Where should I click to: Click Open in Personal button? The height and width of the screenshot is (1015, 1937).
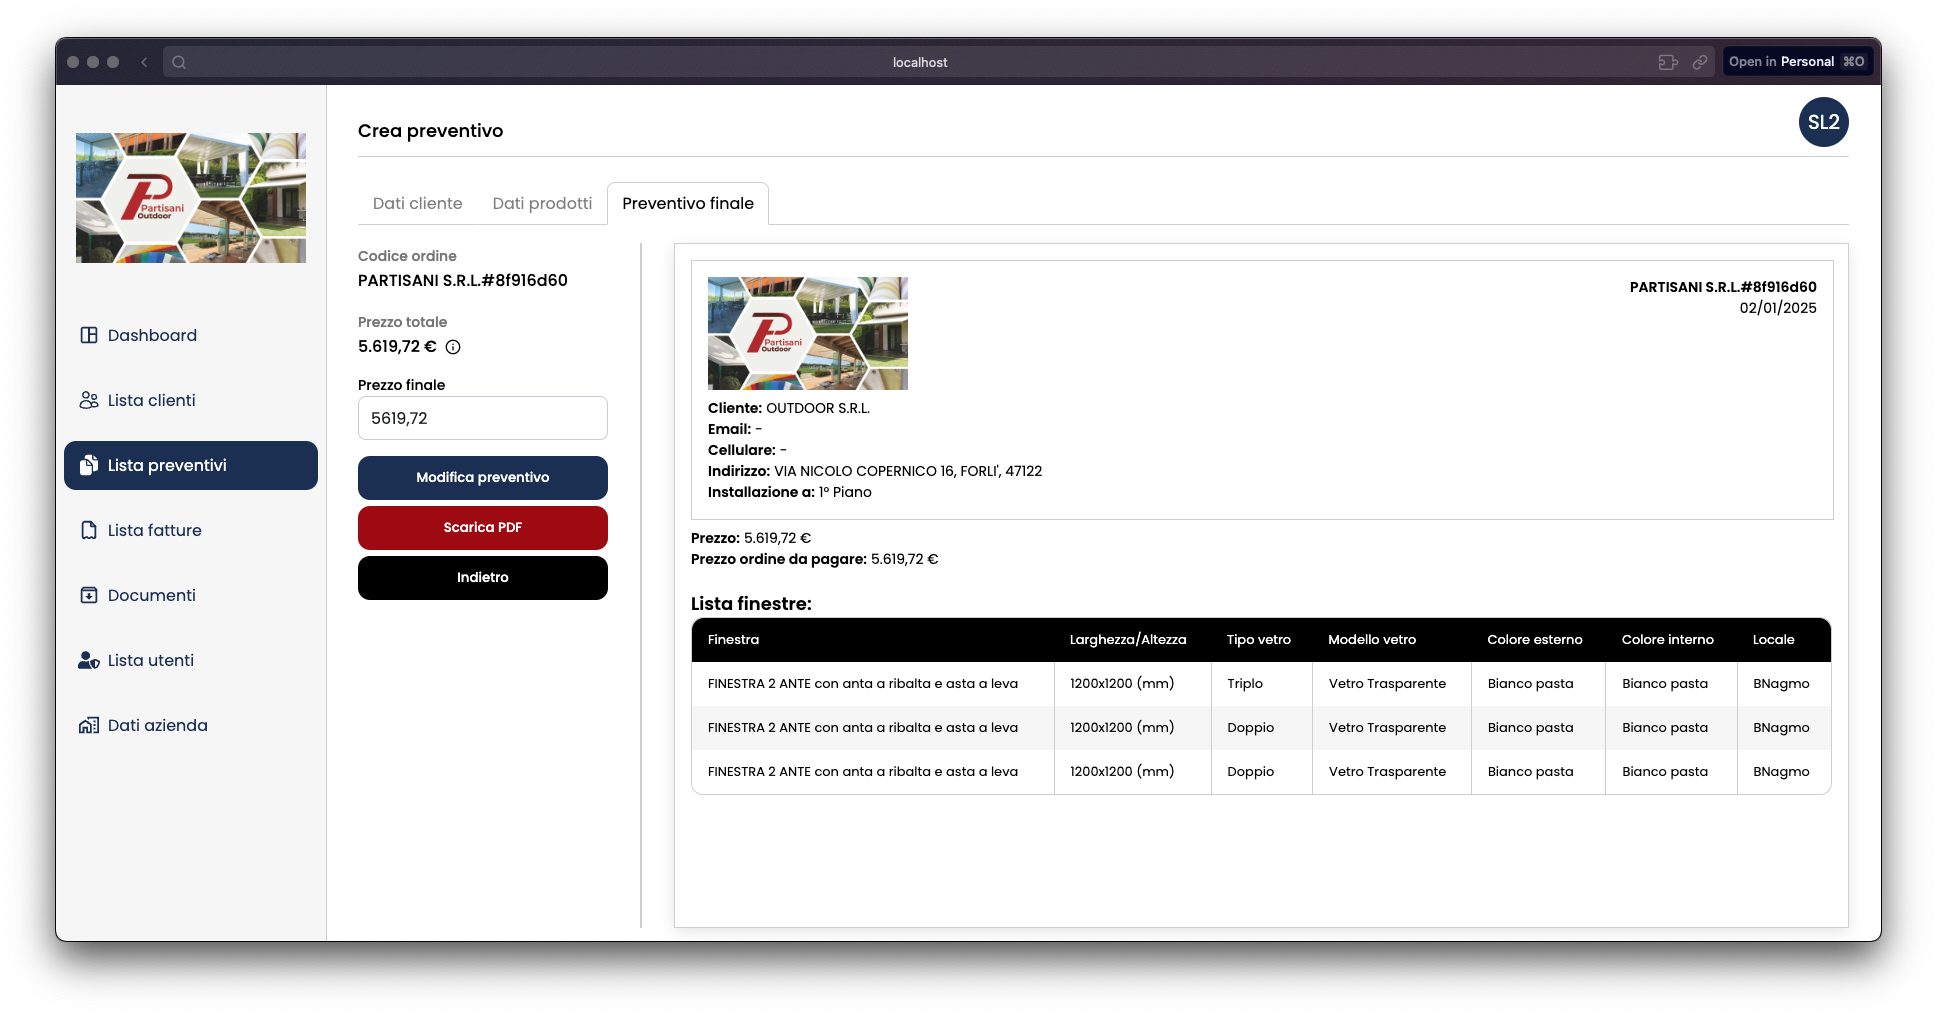click(x=1796, y=62)
